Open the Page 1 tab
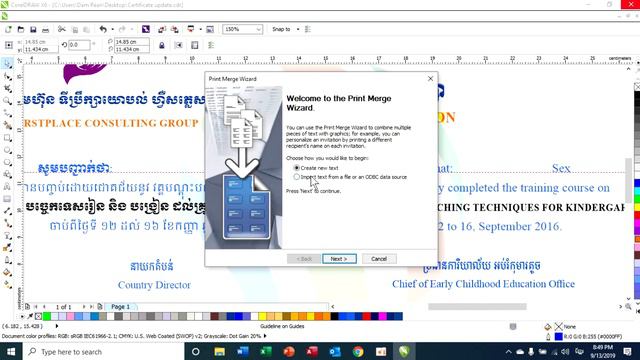The height and width of the screenshot is (360, 640). 120,307
